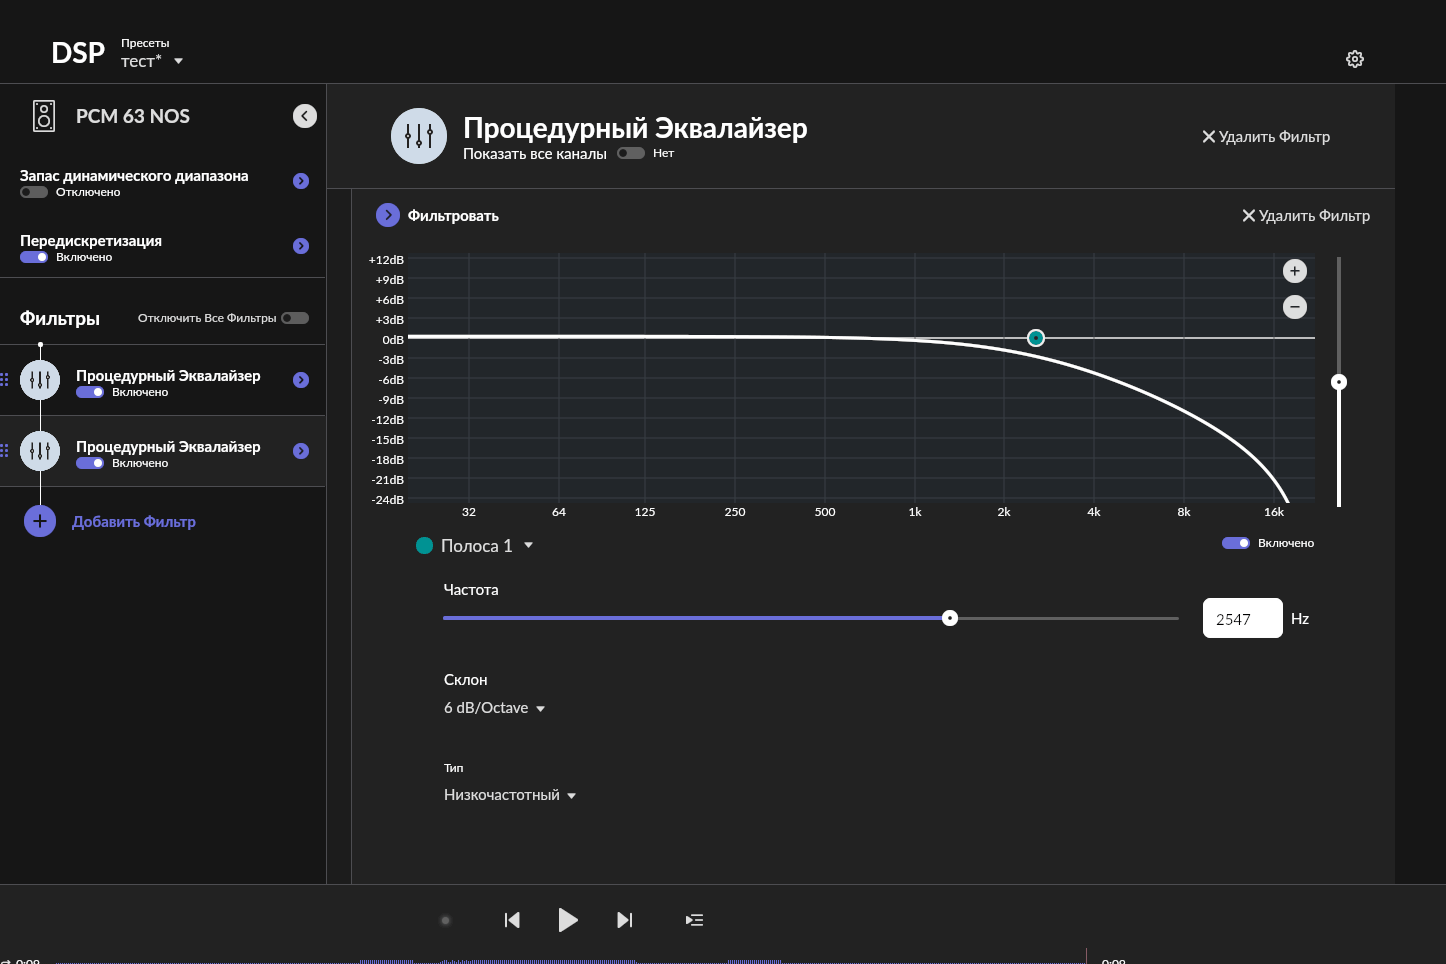Zoom out the EQ graph with minus
The height and width of the screenshot is (964, 1446).
click(1295, 307)
